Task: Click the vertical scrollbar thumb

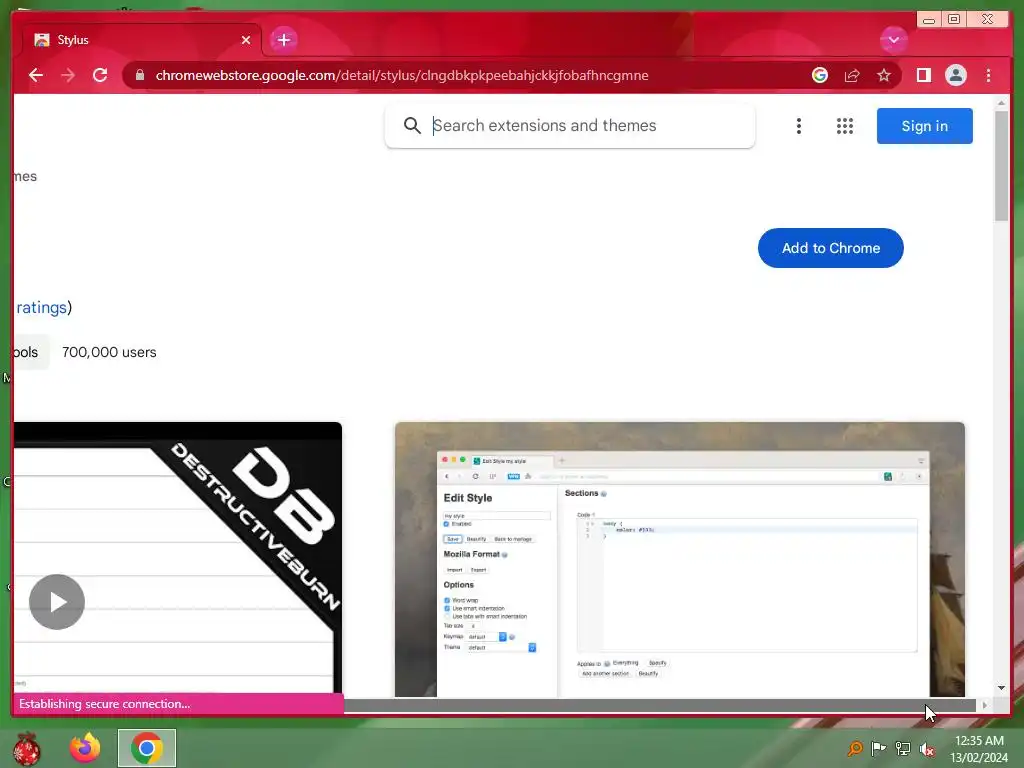Action: 1001,166
